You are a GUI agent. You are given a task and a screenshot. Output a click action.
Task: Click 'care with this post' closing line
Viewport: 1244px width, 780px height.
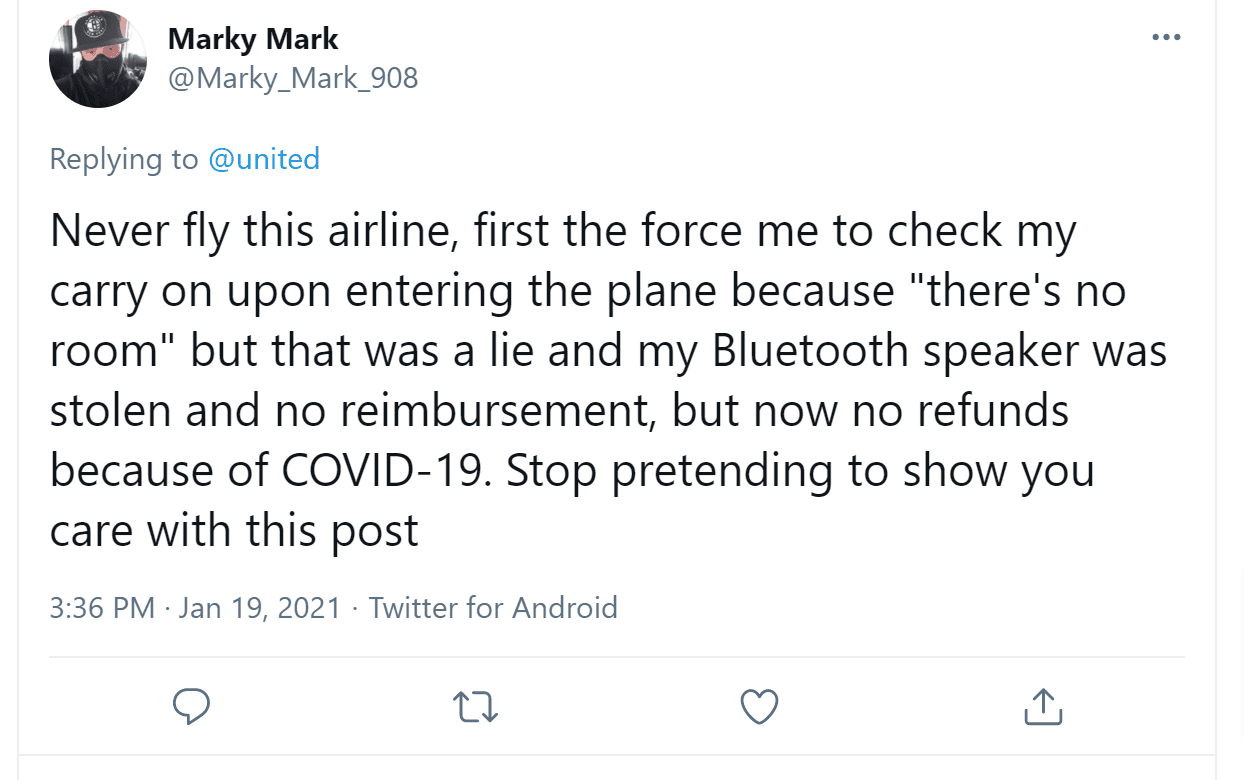pos(234,531)
